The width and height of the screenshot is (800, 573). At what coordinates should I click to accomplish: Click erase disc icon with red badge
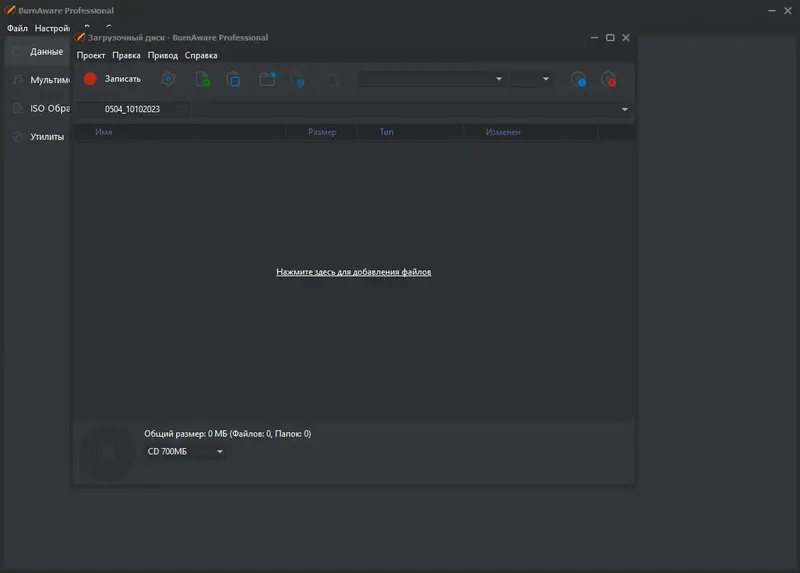608,79
